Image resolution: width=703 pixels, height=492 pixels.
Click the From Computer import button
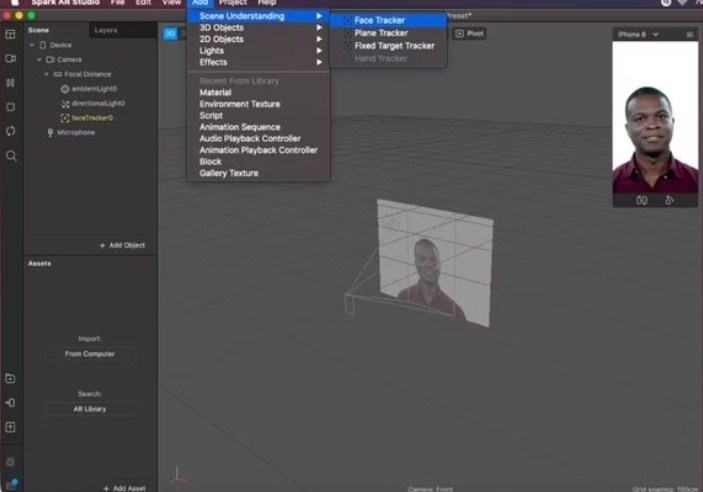90,354
